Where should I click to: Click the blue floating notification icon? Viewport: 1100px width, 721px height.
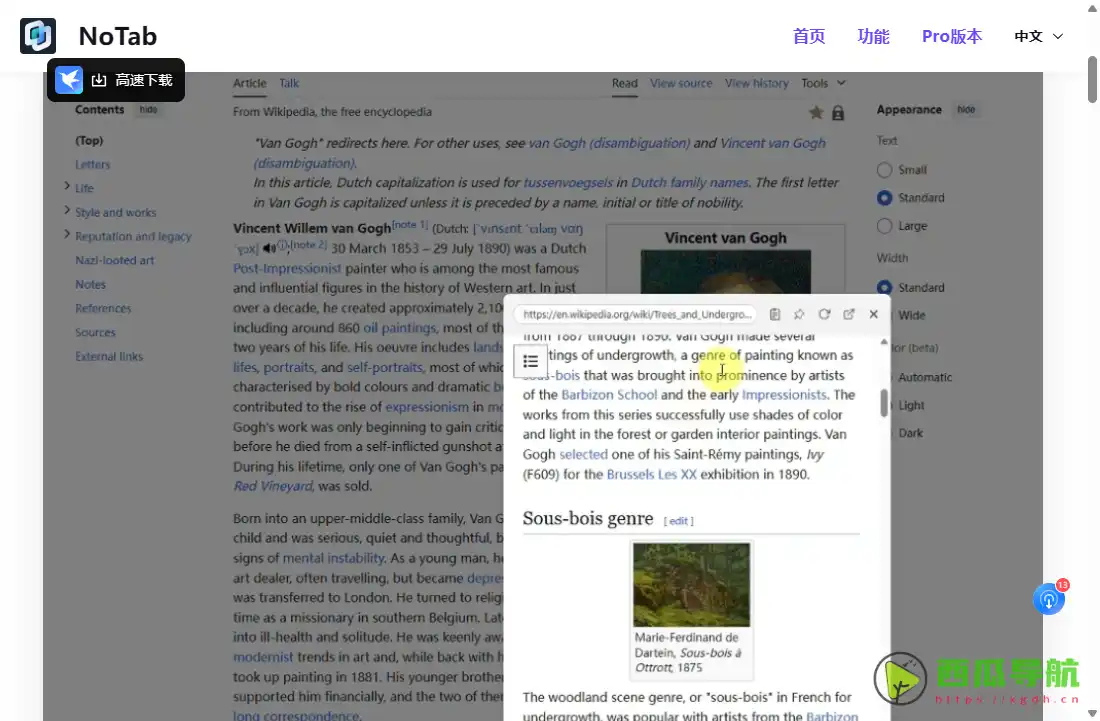pos(1049,599)
